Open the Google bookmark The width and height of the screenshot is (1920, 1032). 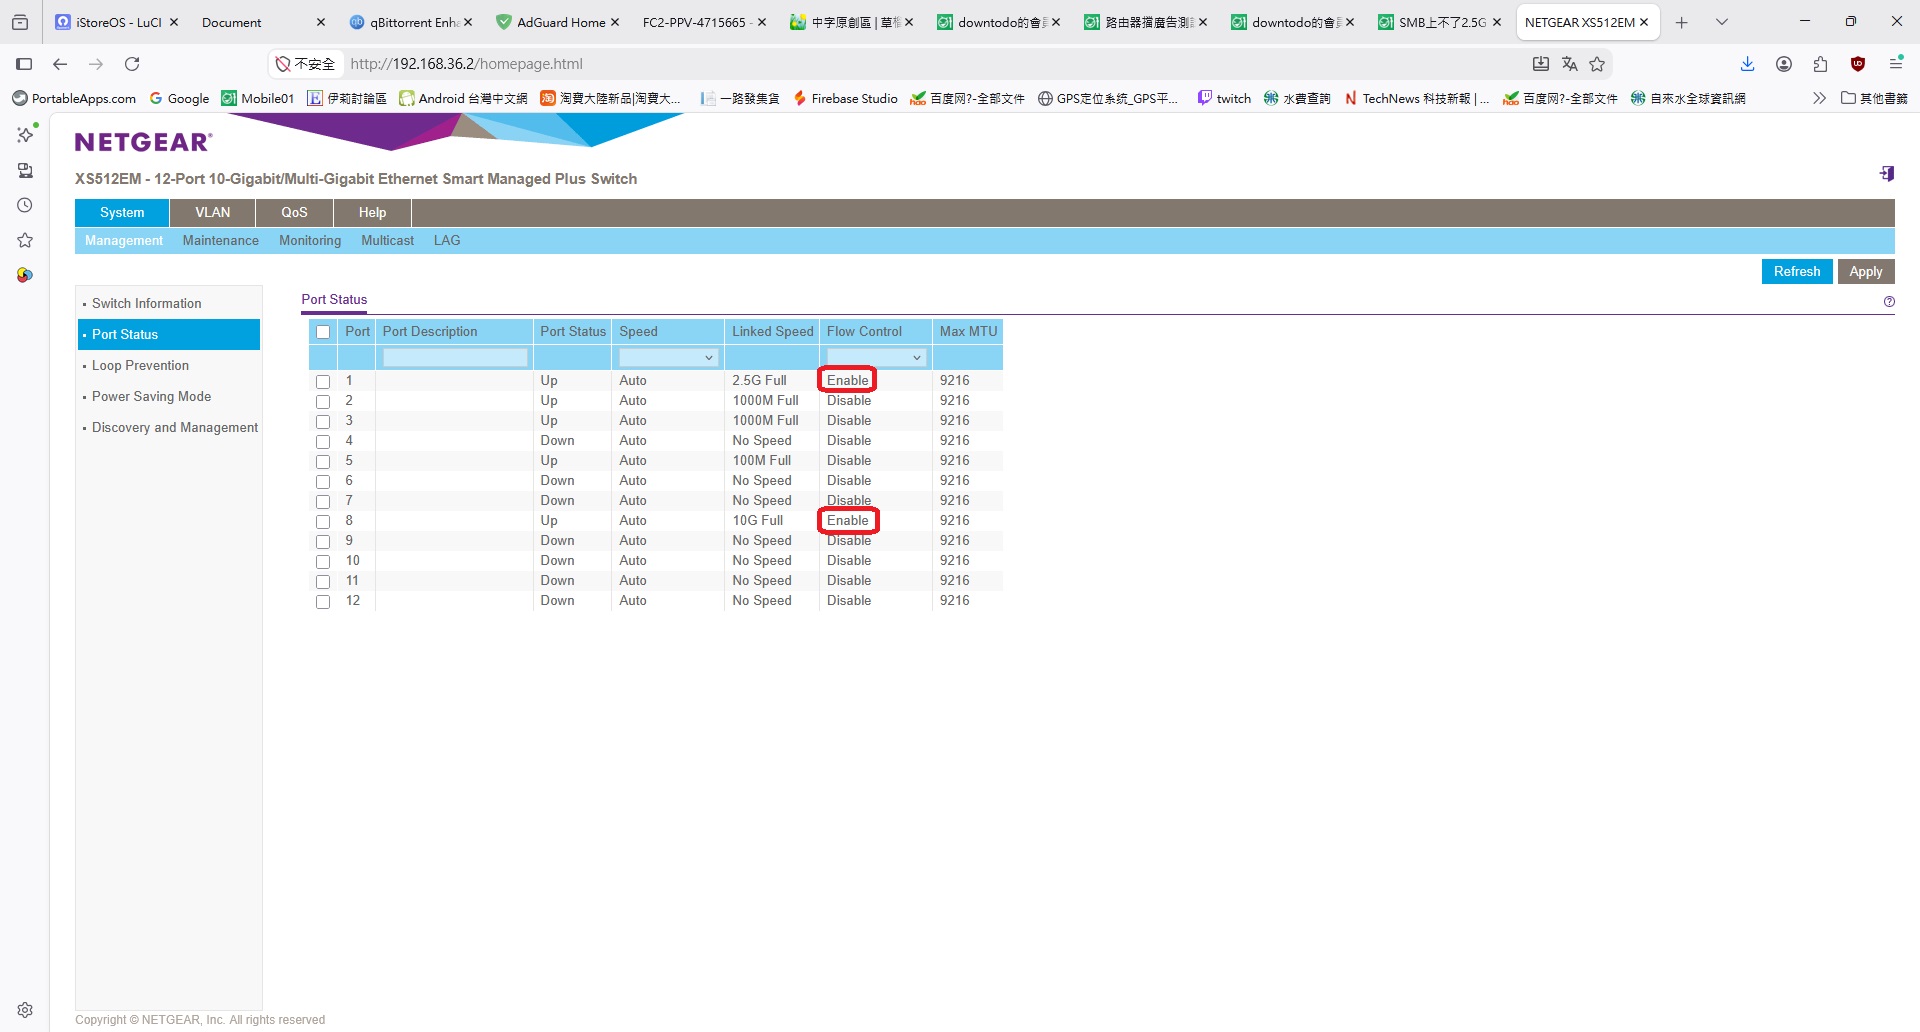179,98
